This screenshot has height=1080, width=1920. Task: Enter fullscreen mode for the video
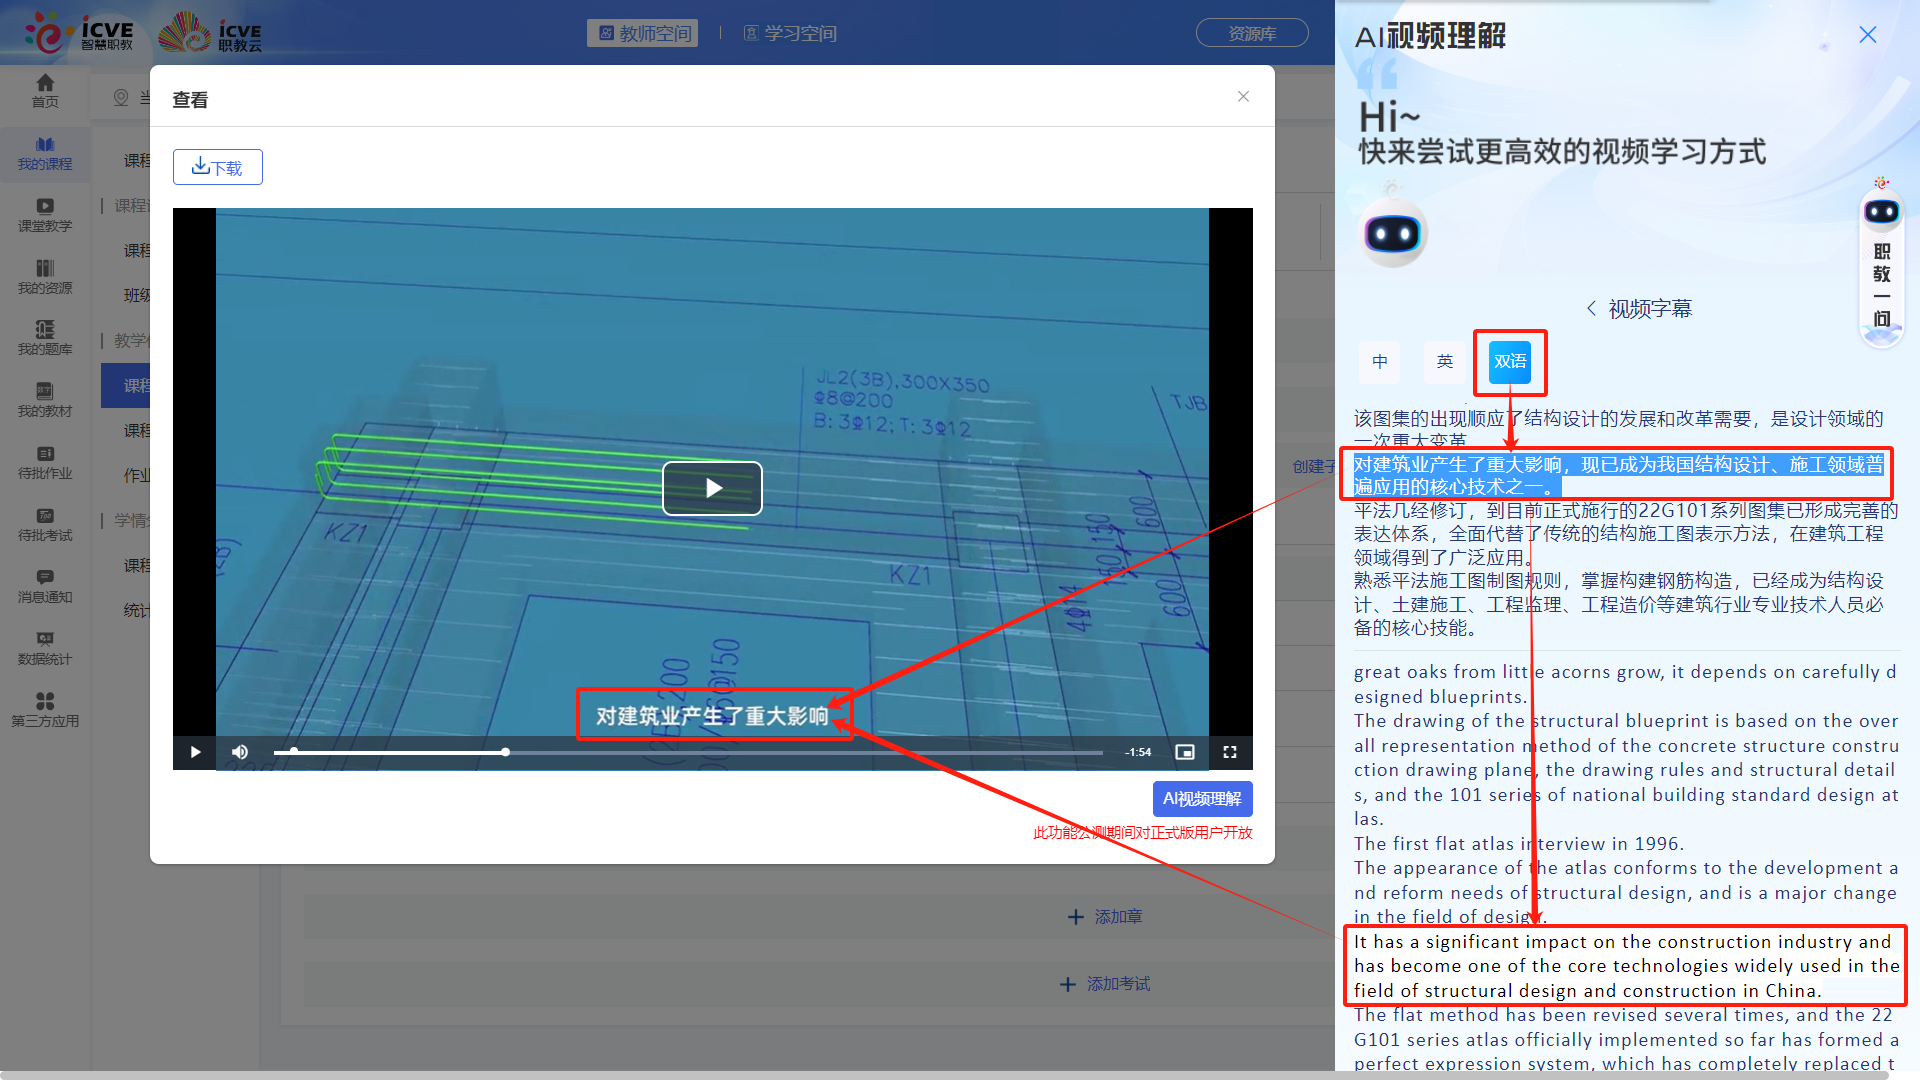pyautogui.click(x=1230, y=752)
